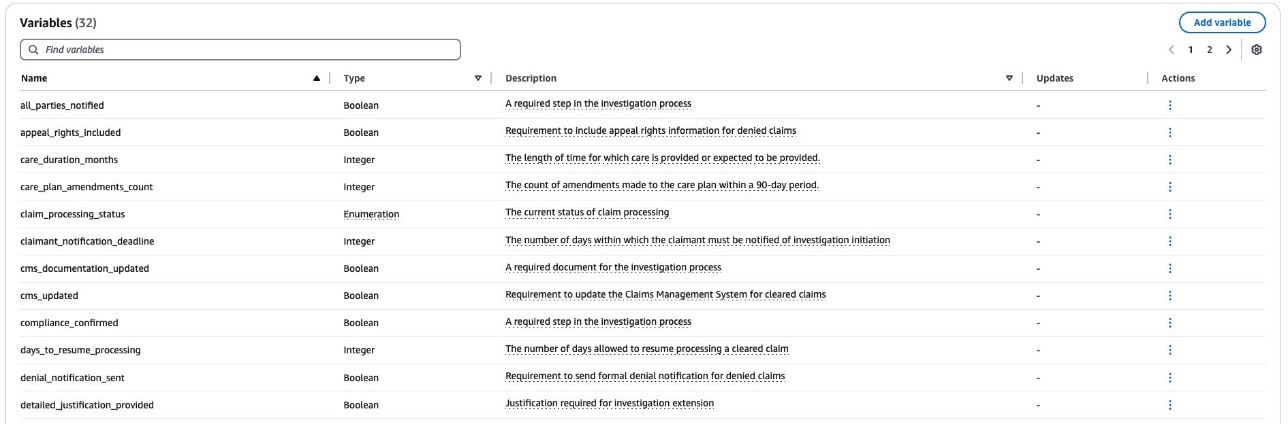Screen dimensions: 1288x424
Task: Open actions menu for detailed_justification_provided row
Action: click(1169, 404)
